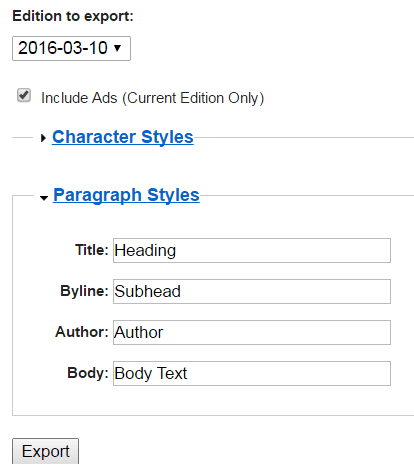Expand Character Styles using its triangle arrow
Screen dimensions: 414x464
pyautogui.click(x=43, y=138)
